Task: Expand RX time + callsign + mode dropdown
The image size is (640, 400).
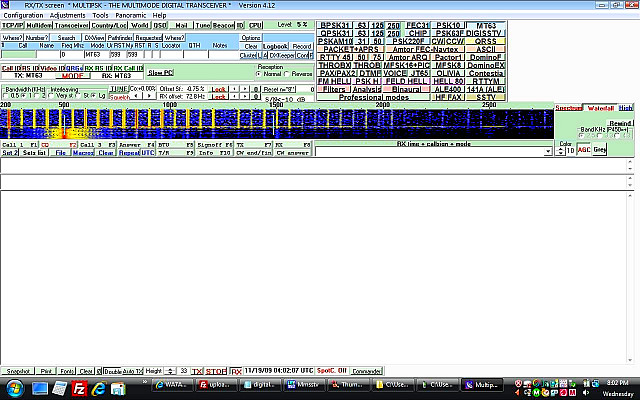Action: tap(548, 151)
